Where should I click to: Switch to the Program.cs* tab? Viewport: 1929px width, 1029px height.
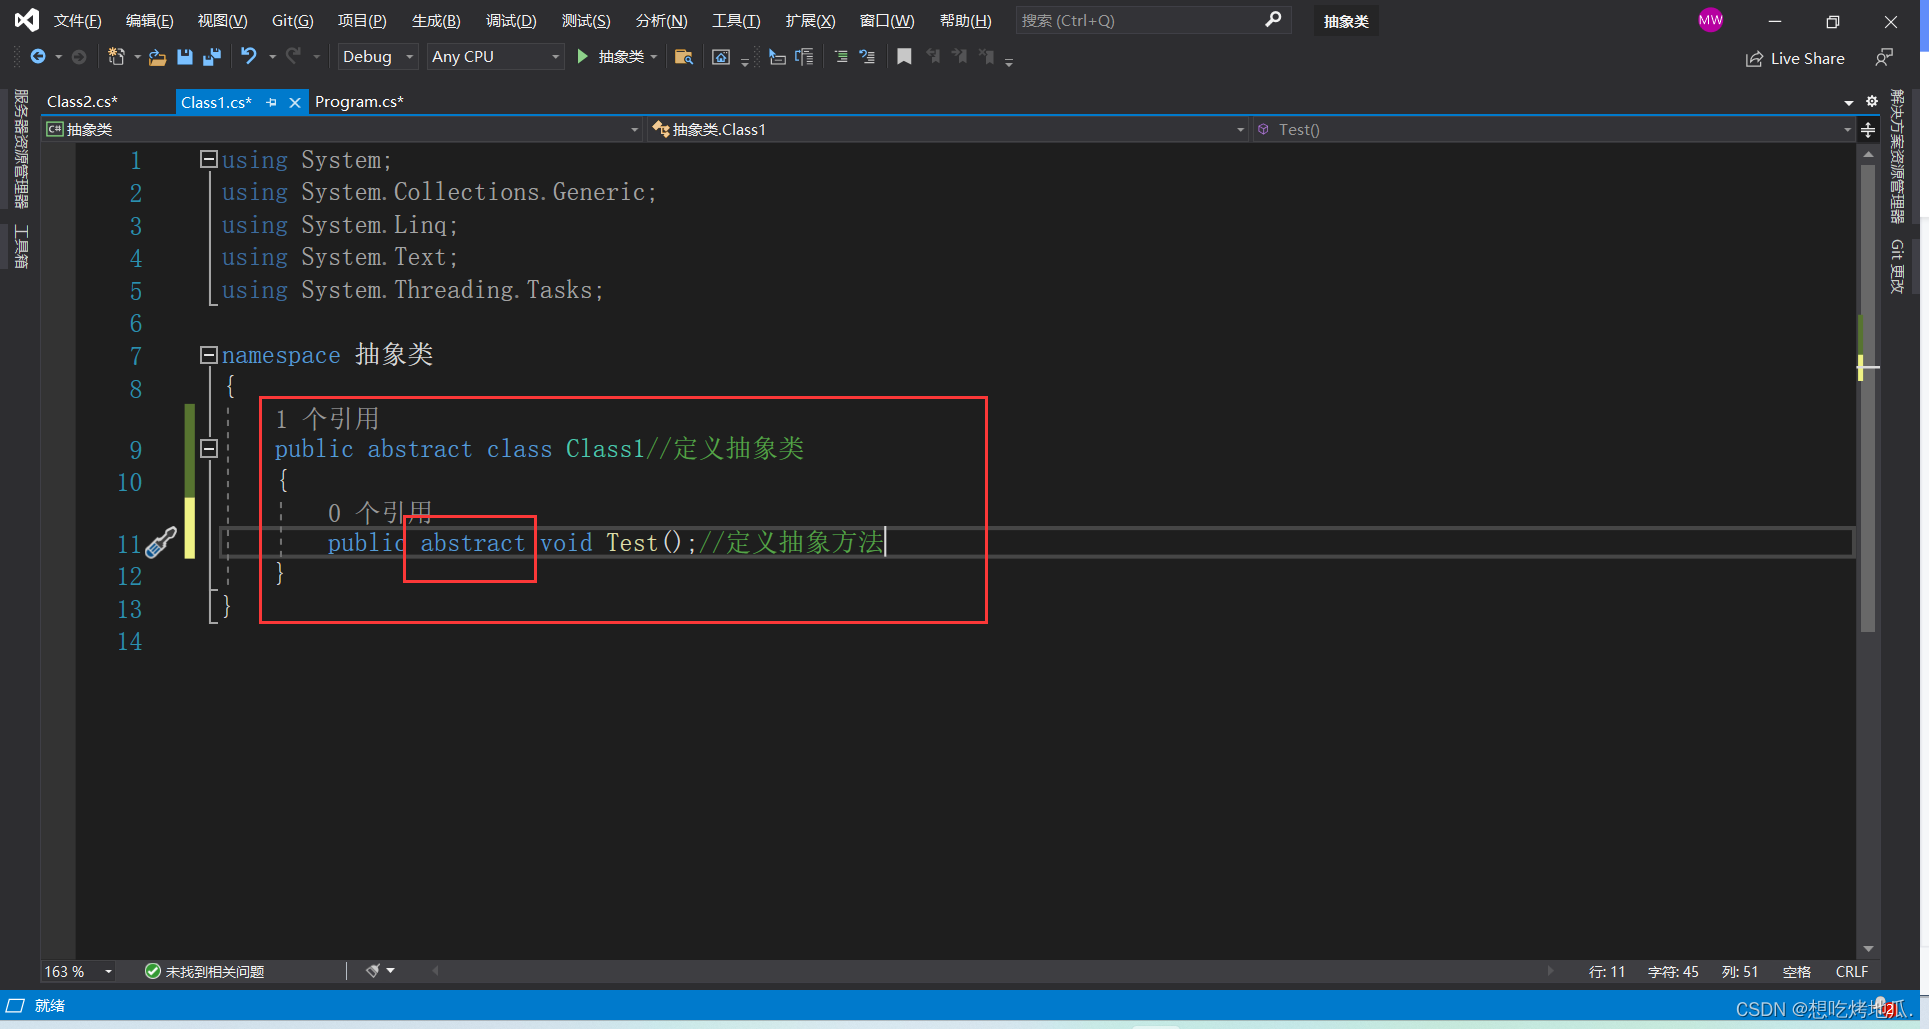point(359,102)
